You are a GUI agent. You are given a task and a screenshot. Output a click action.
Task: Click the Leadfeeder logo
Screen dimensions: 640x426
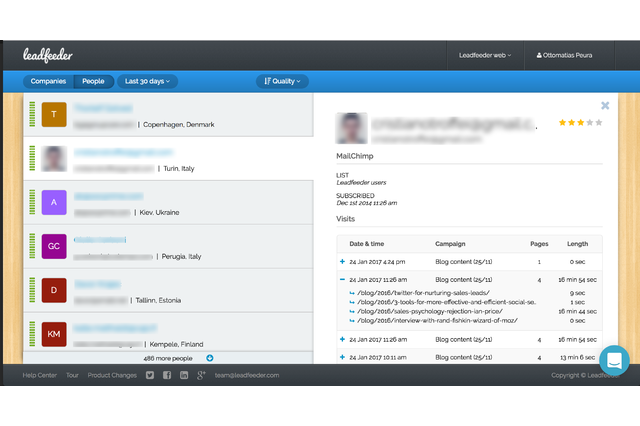point(48,55)
